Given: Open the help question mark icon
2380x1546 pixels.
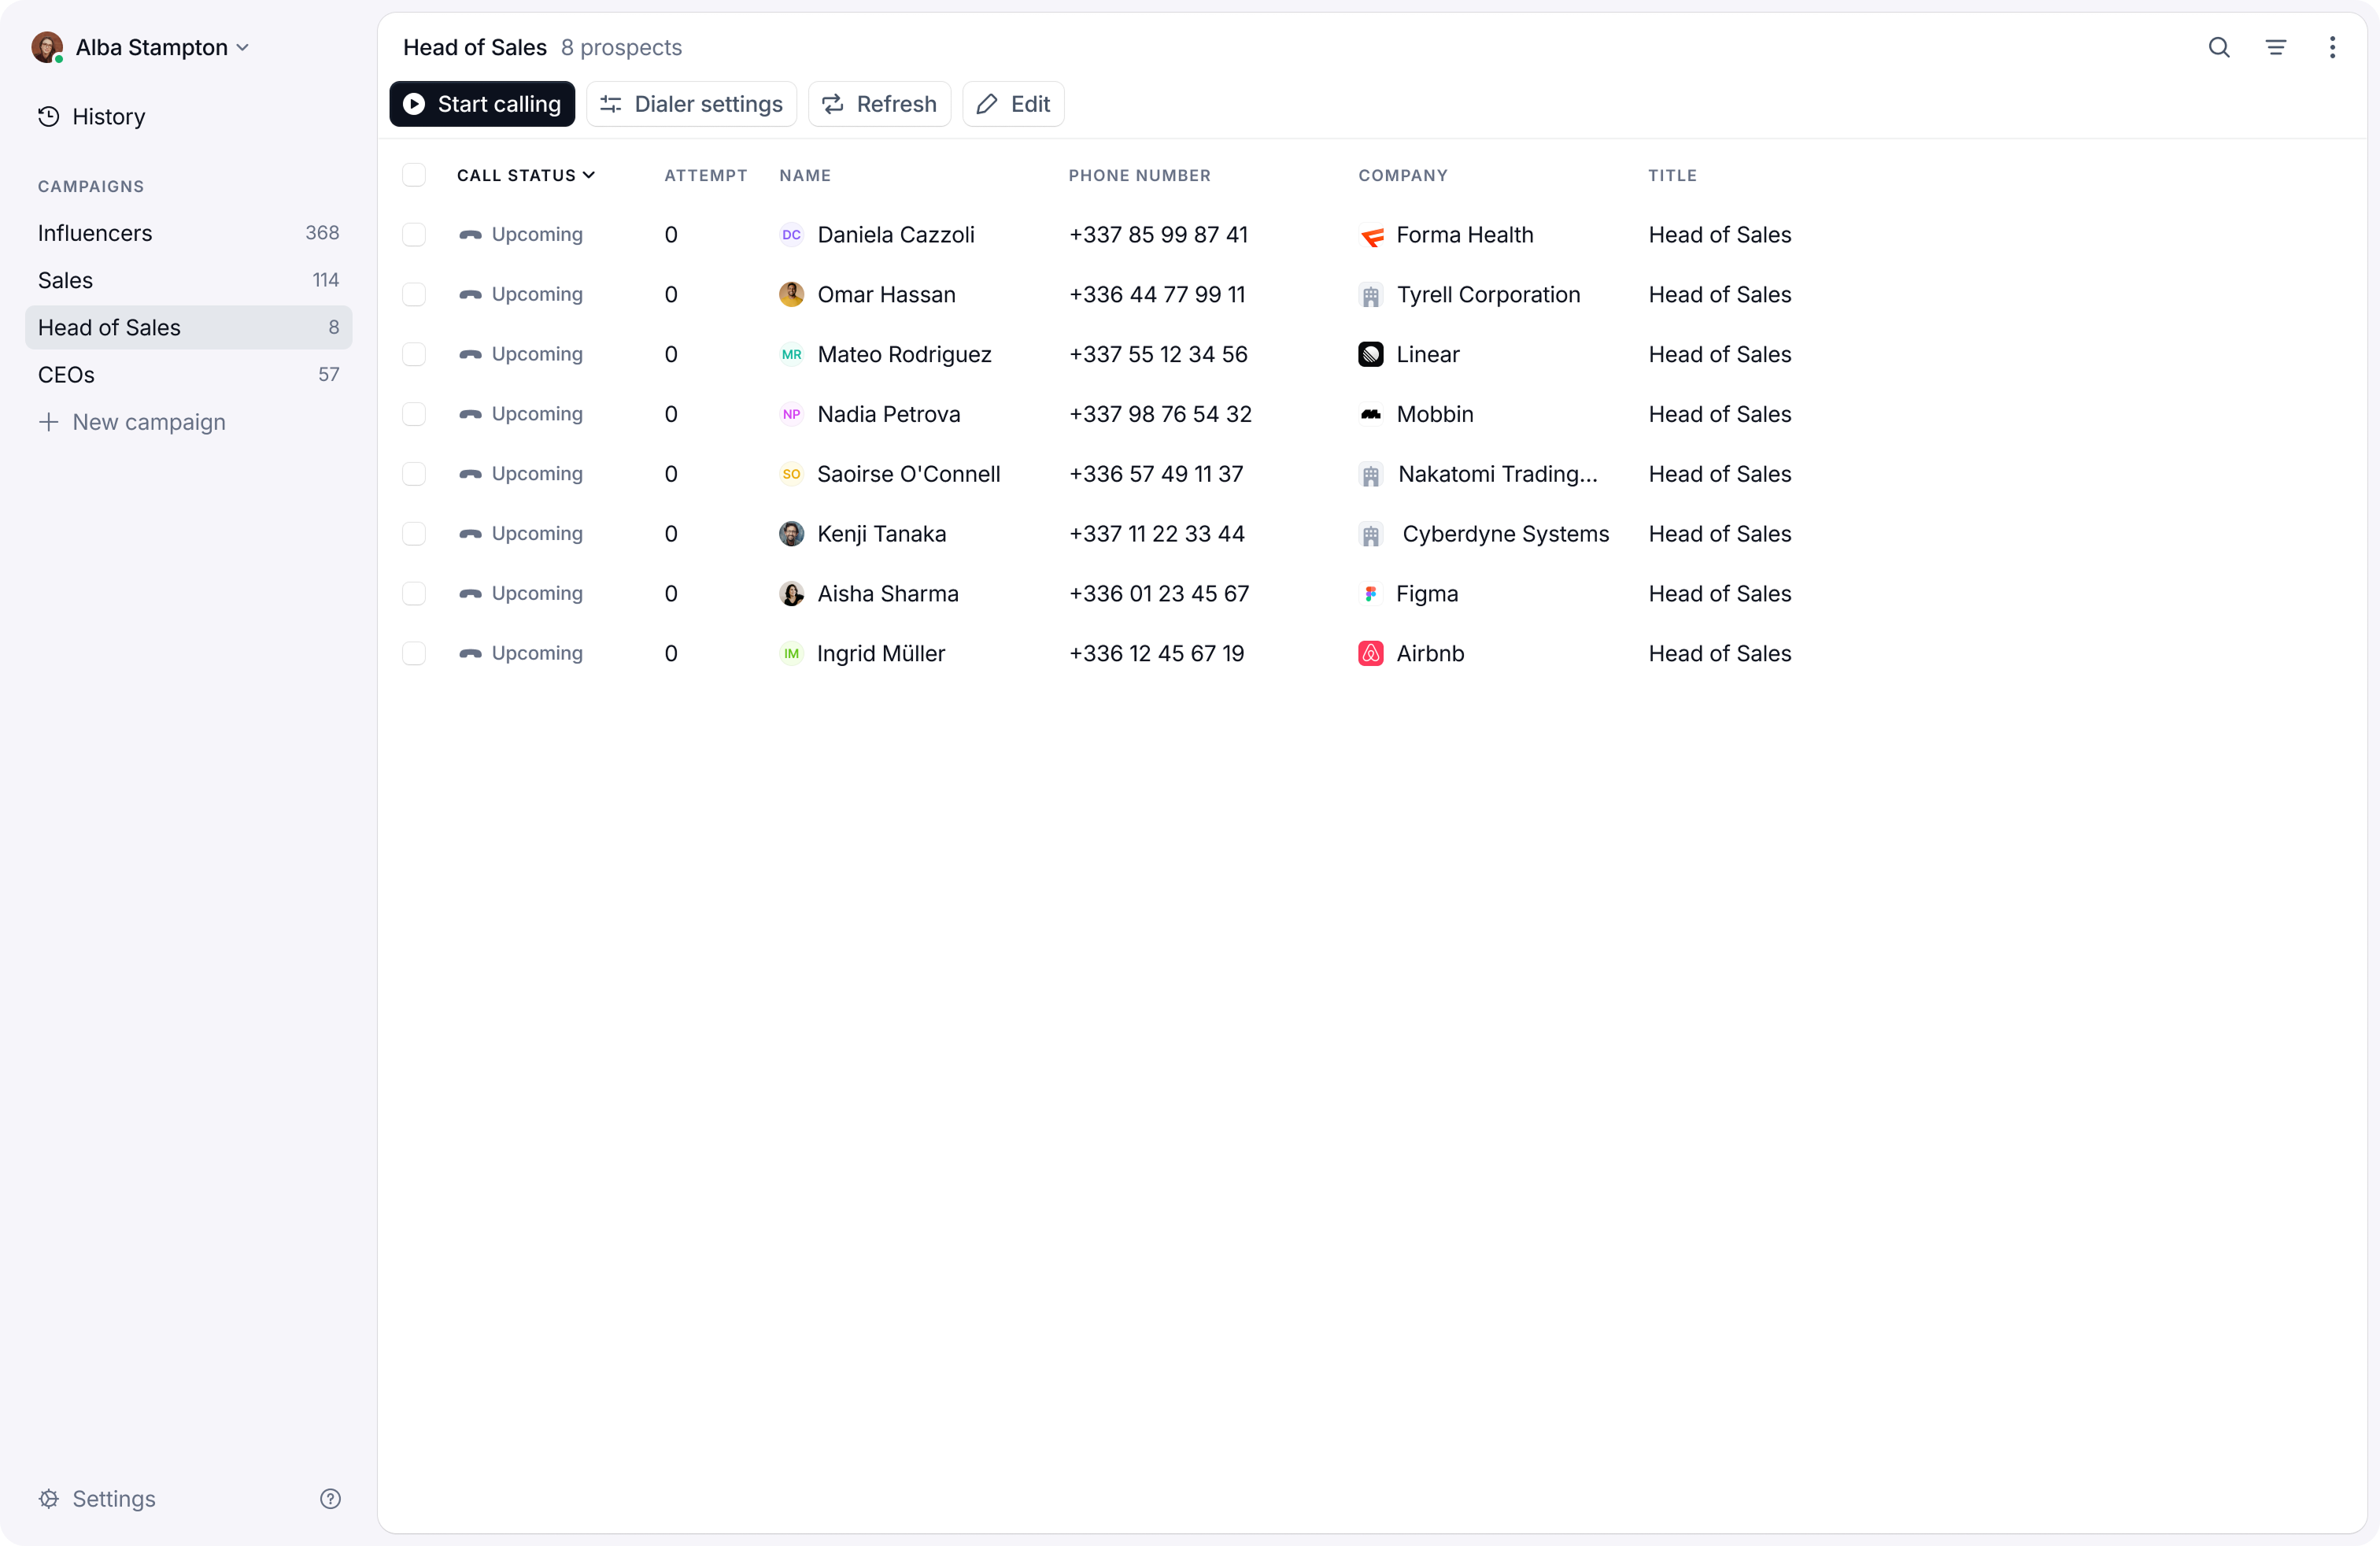Looking at the screenshot, I should pyautogui.click(x=331, y=1498).
